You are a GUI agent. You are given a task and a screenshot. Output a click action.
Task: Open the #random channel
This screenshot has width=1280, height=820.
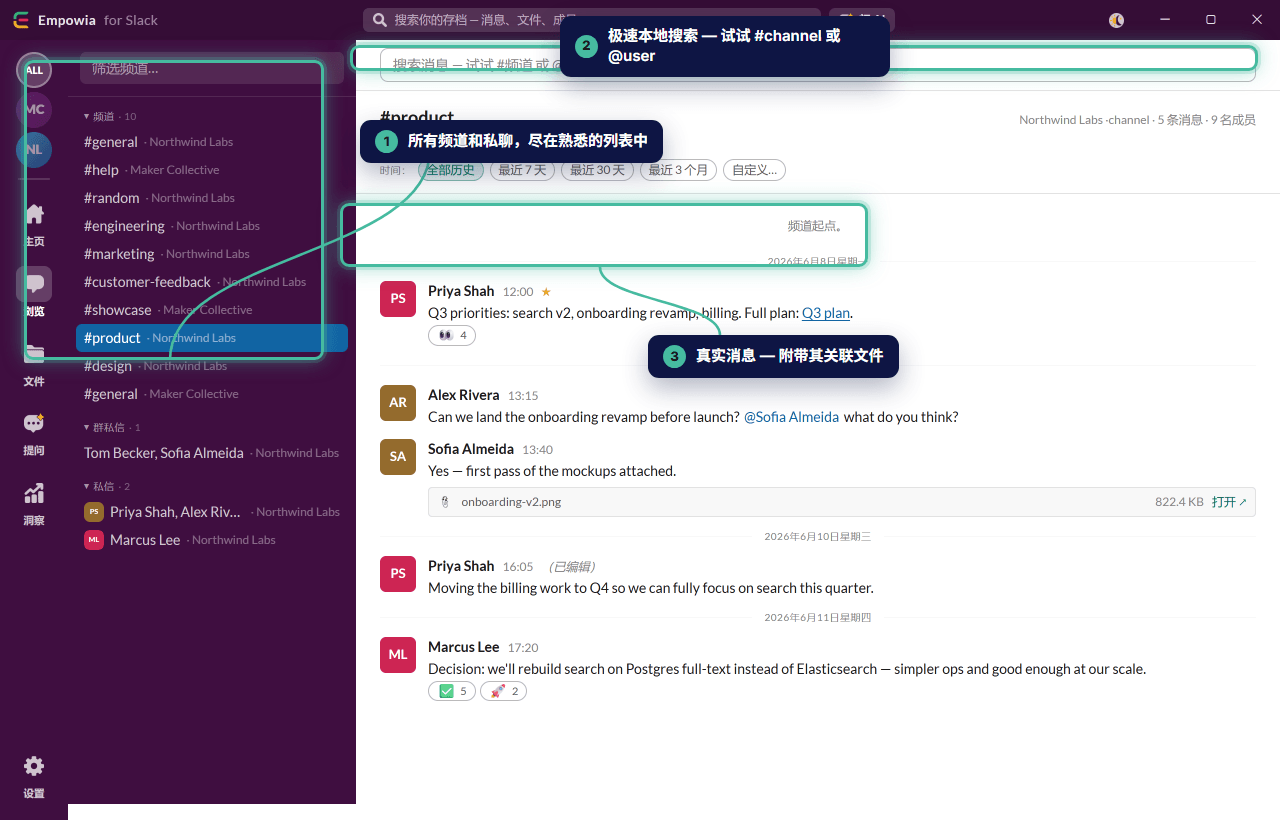pyautogui.click(x=212, y=198)
